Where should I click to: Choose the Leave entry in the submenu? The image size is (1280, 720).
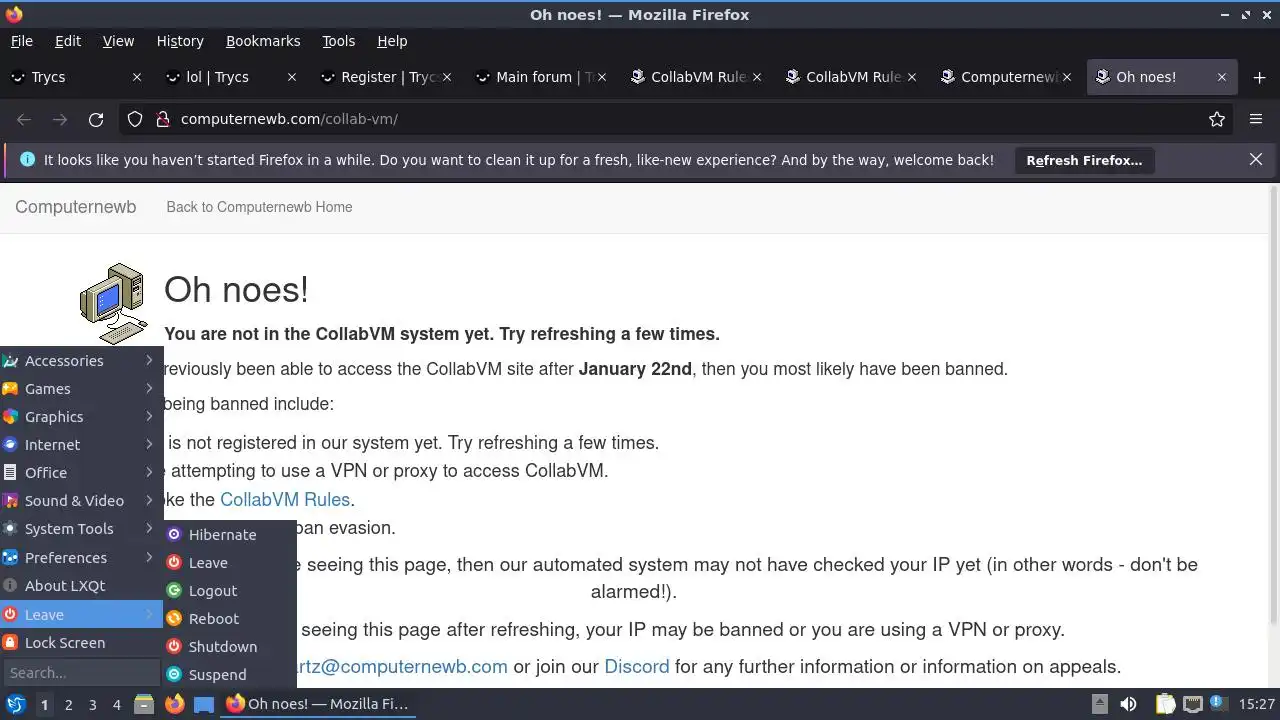tap(230, 563)
